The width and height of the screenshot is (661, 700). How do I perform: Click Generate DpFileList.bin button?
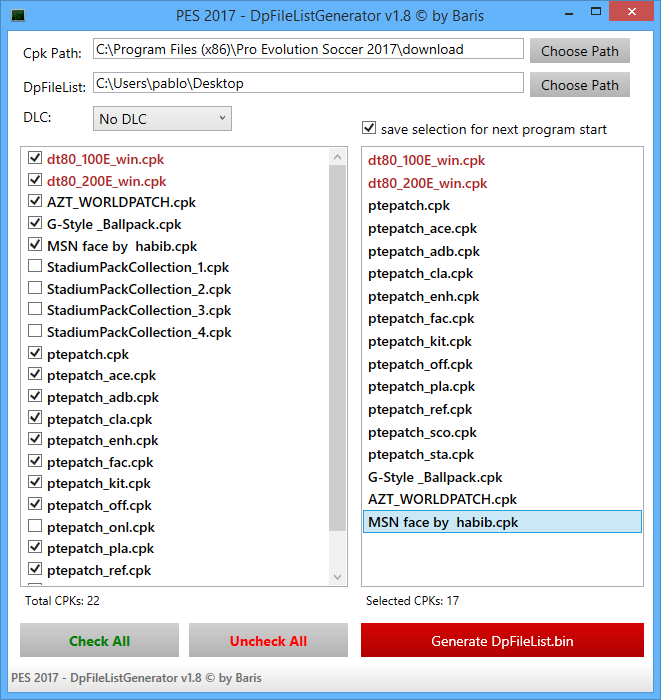tap(503, 640)
